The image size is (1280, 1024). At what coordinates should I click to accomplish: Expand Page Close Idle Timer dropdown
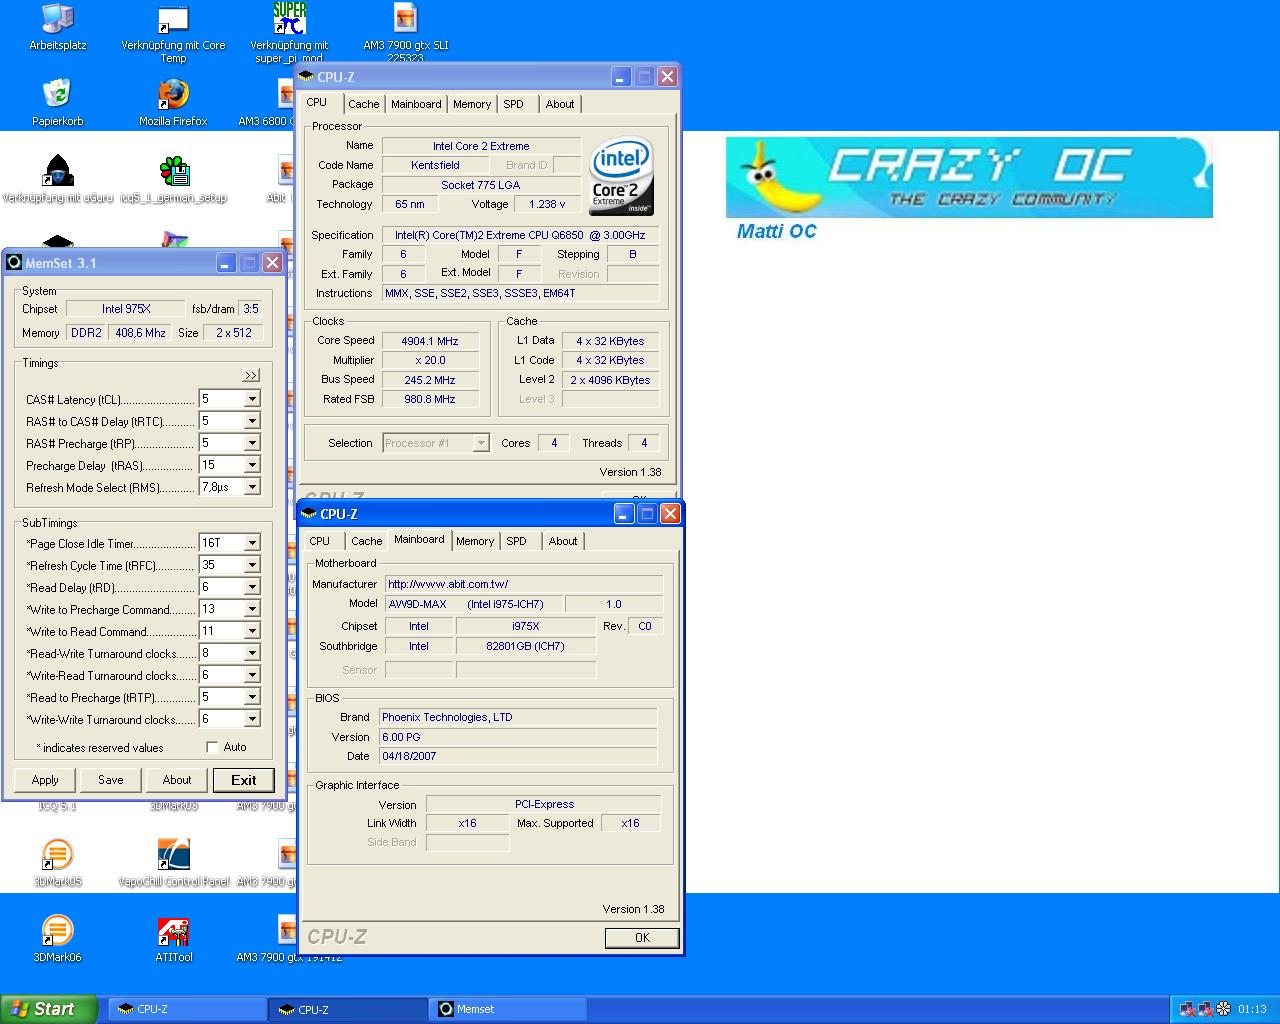coord(252,543)
